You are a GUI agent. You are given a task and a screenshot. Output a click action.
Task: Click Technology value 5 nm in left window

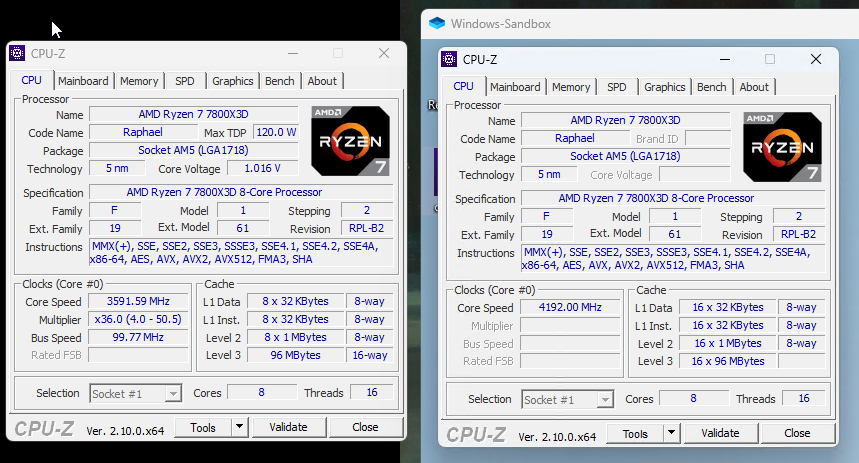click(117, 168)
